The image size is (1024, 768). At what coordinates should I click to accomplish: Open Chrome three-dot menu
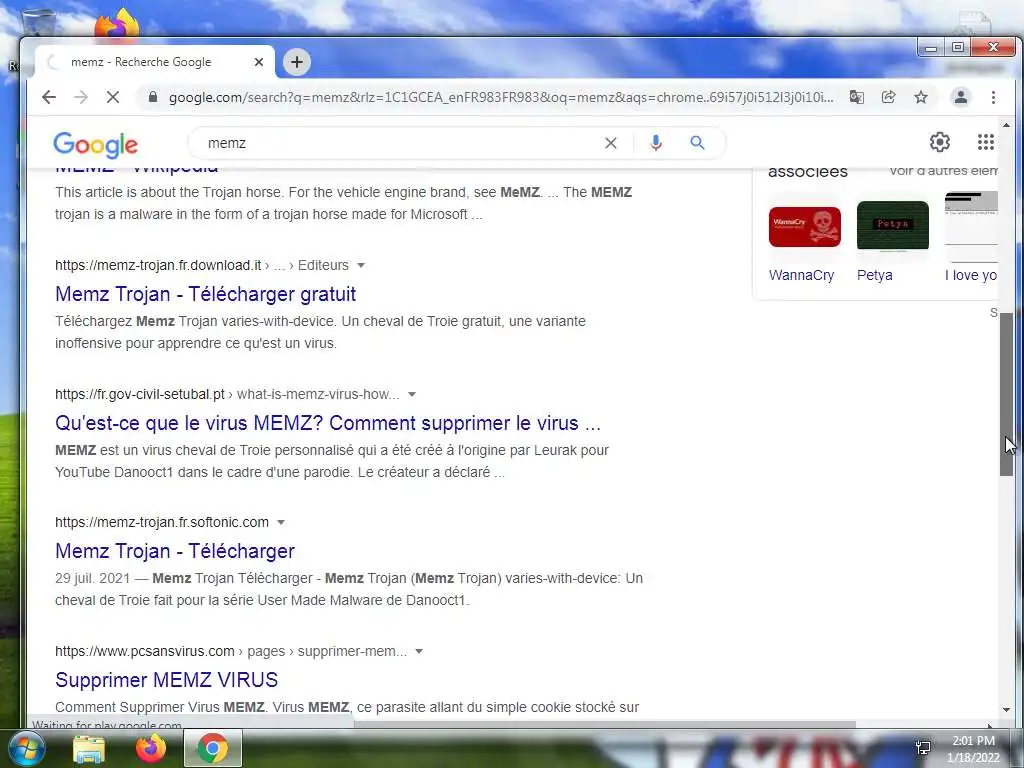993,97
